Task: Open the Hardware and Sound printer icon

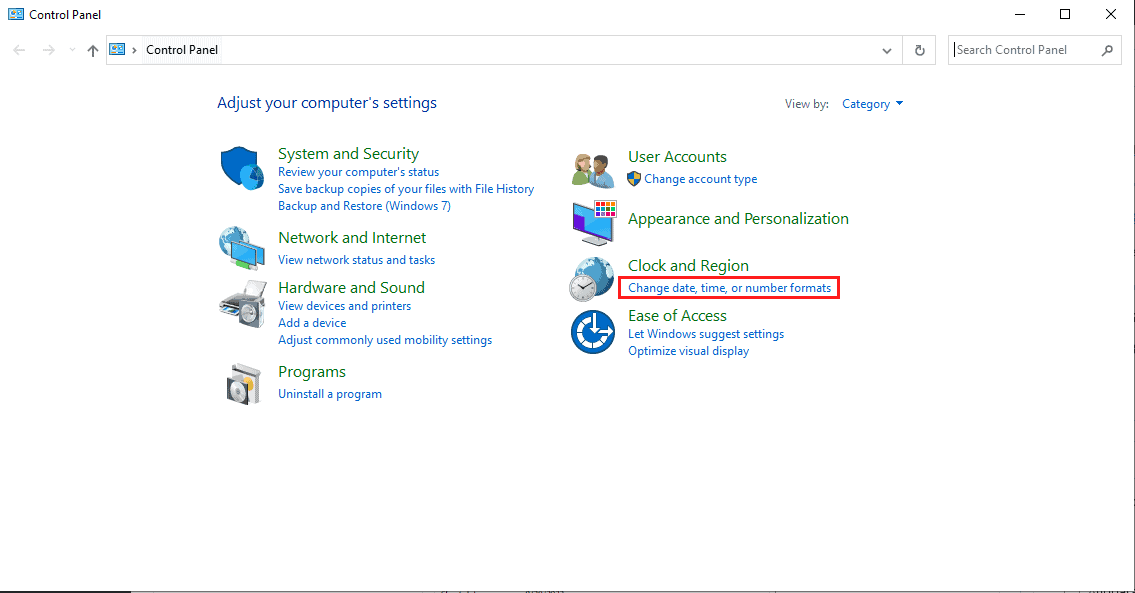Action: tap(243, 303)
